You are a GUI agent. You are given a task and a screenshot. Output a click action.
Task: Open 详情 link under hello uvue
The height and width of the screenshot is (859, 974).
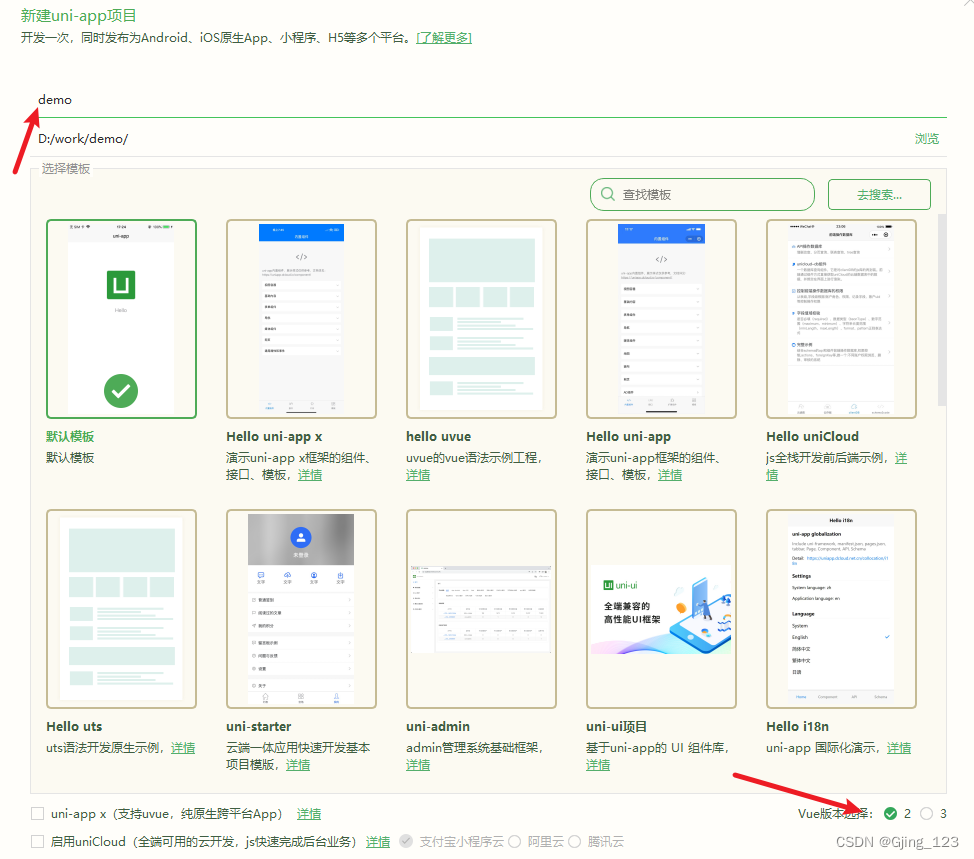(418, 475)
